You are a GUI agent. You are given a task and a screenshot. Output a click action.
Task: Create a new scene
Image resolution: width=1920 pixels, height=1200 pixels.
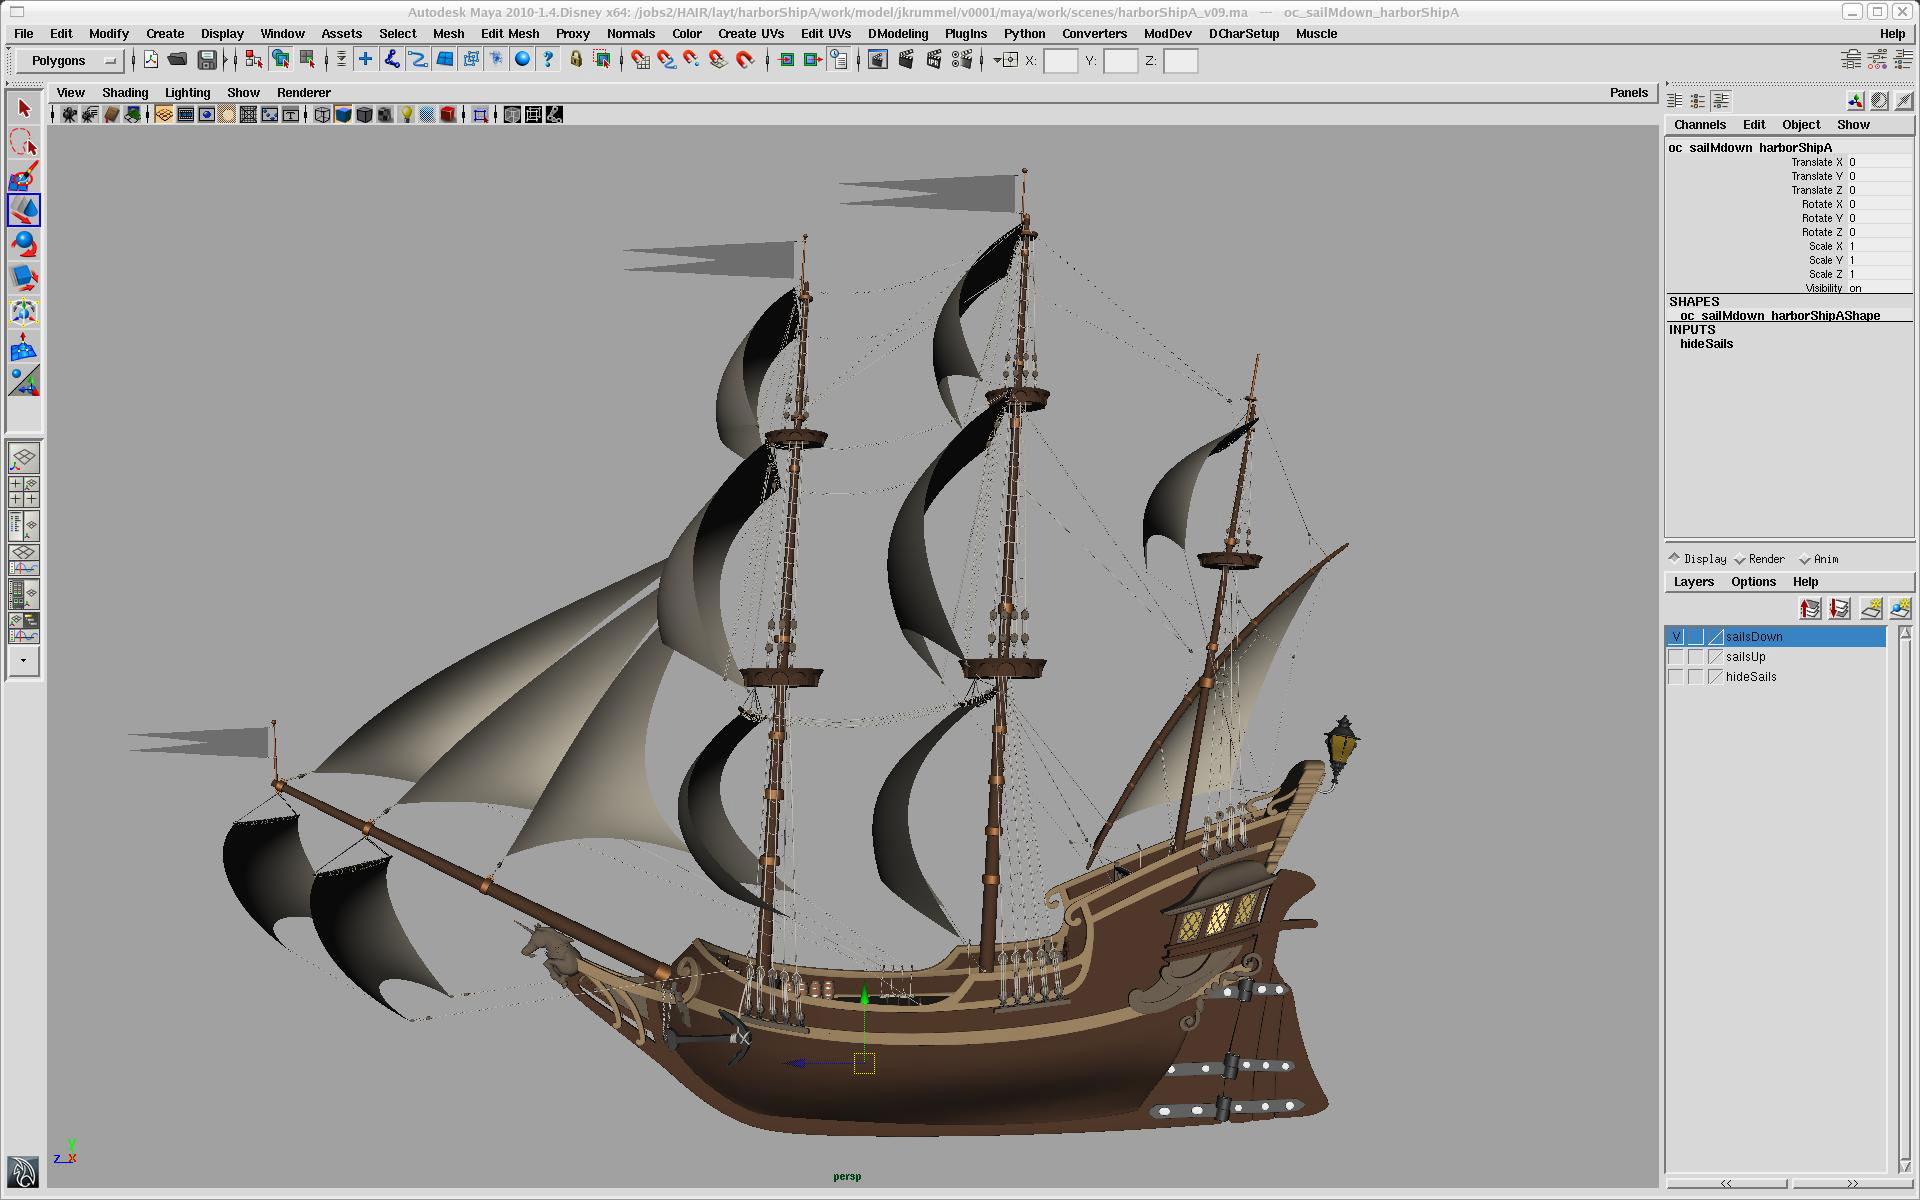point(151,60)
